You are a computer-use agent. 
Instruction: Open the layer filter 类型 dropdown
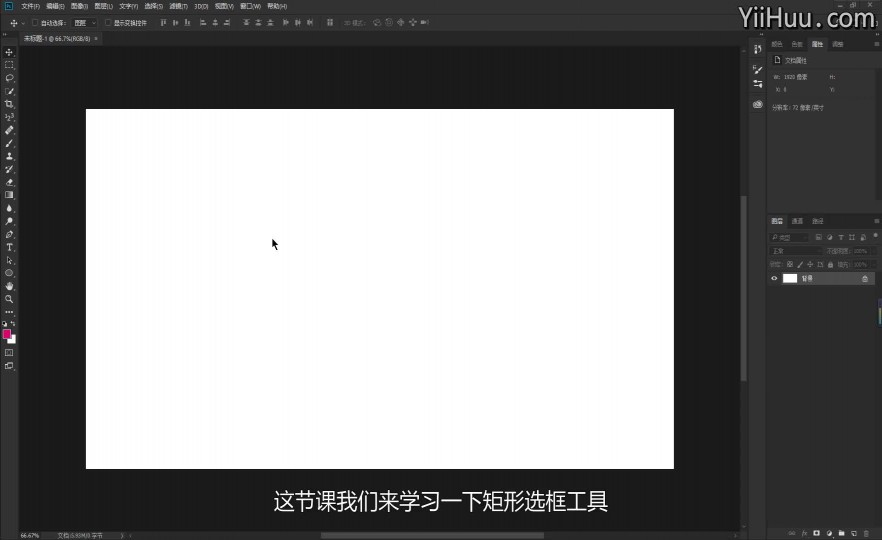tap(790, 237)
